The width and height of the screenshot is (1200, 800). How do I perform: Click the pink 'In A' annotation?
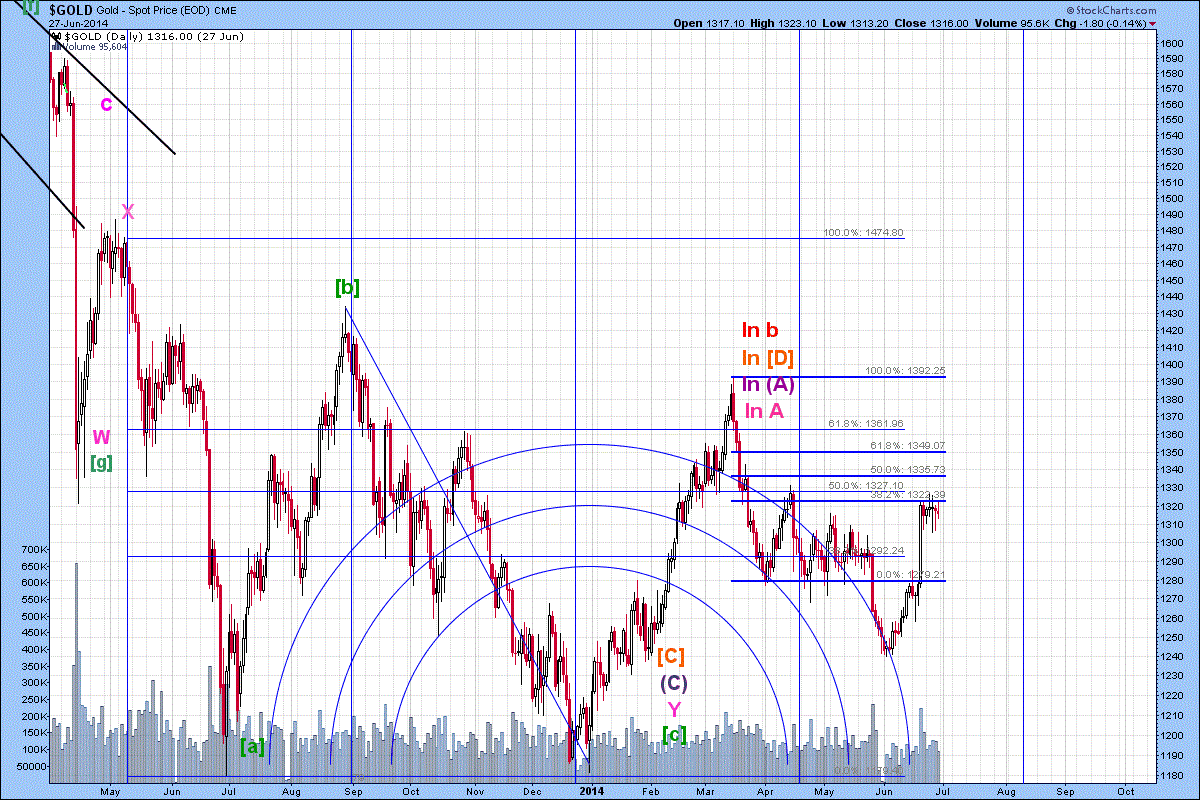[765, 411]
